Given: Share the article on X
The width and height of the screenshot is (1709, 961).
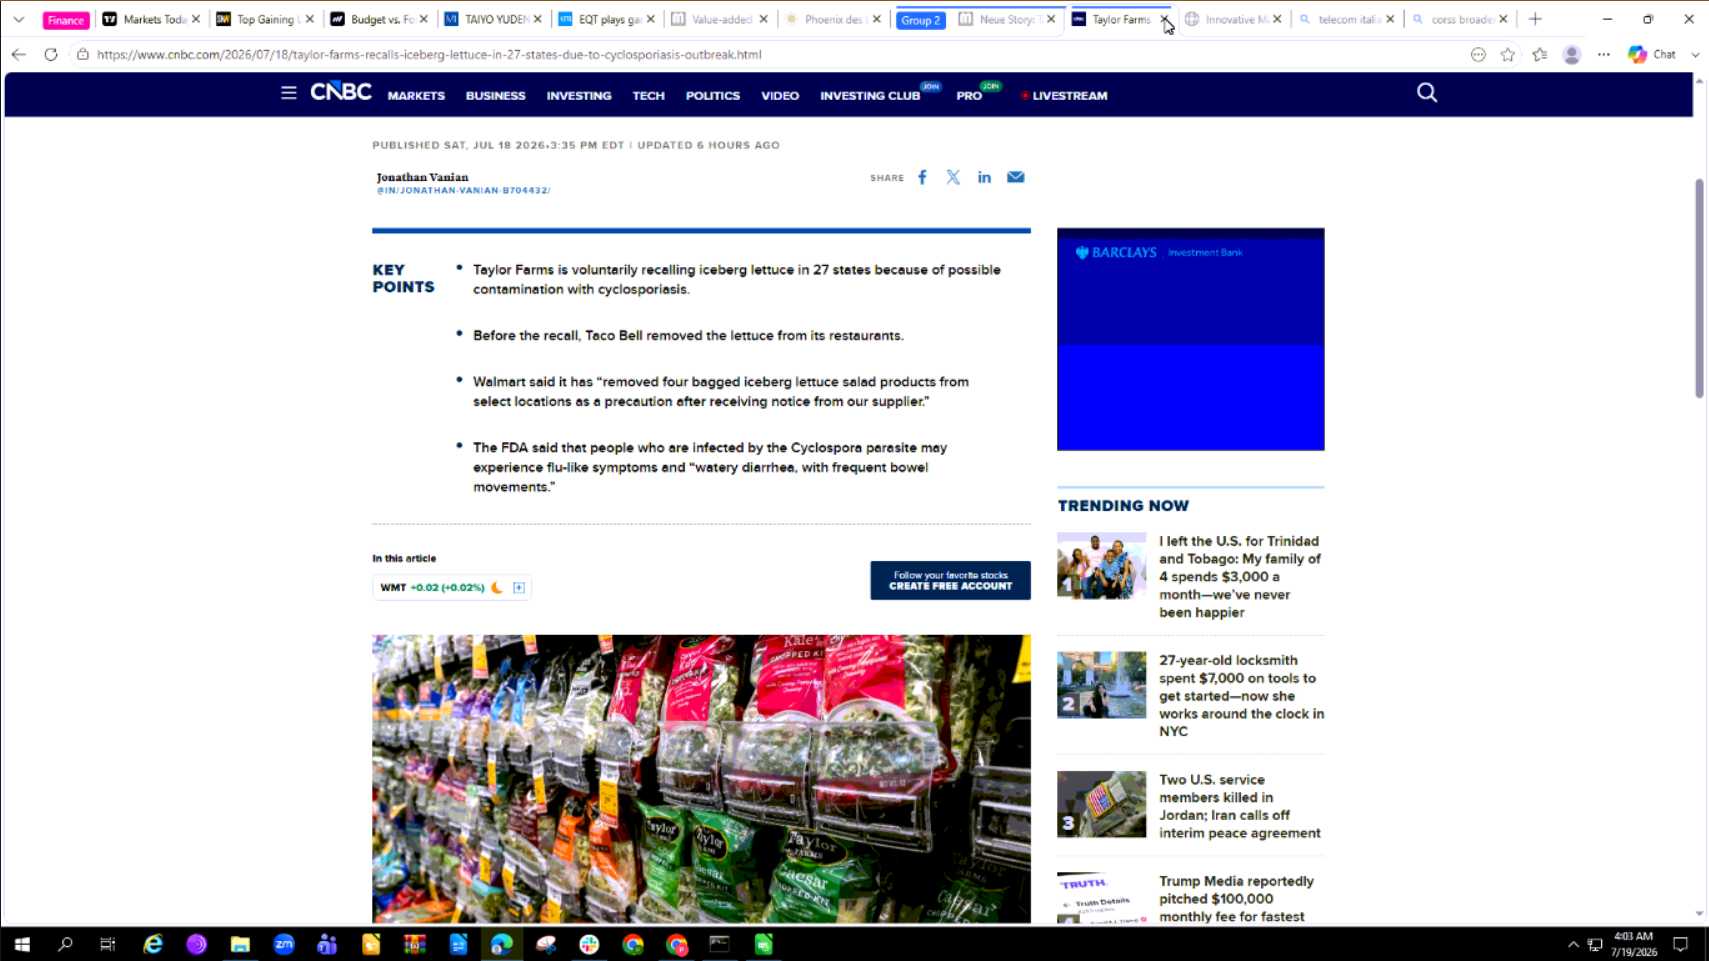Looking at the screenshot, I should [x=953, y=177].
